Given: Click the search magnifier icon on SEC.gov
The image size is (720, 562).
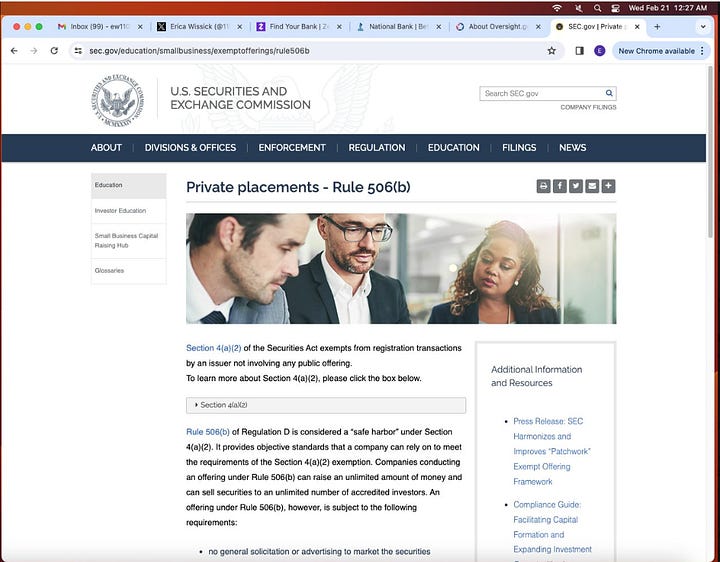Looking at the screenshot, I should point(609,93).
